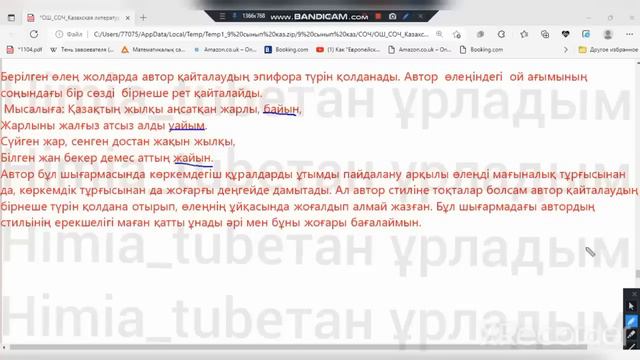The width and height of the screenshot is (640, 360).
Task: Click the line starting Берілген өлең жолдарда
Action: (x=294, y=77)
